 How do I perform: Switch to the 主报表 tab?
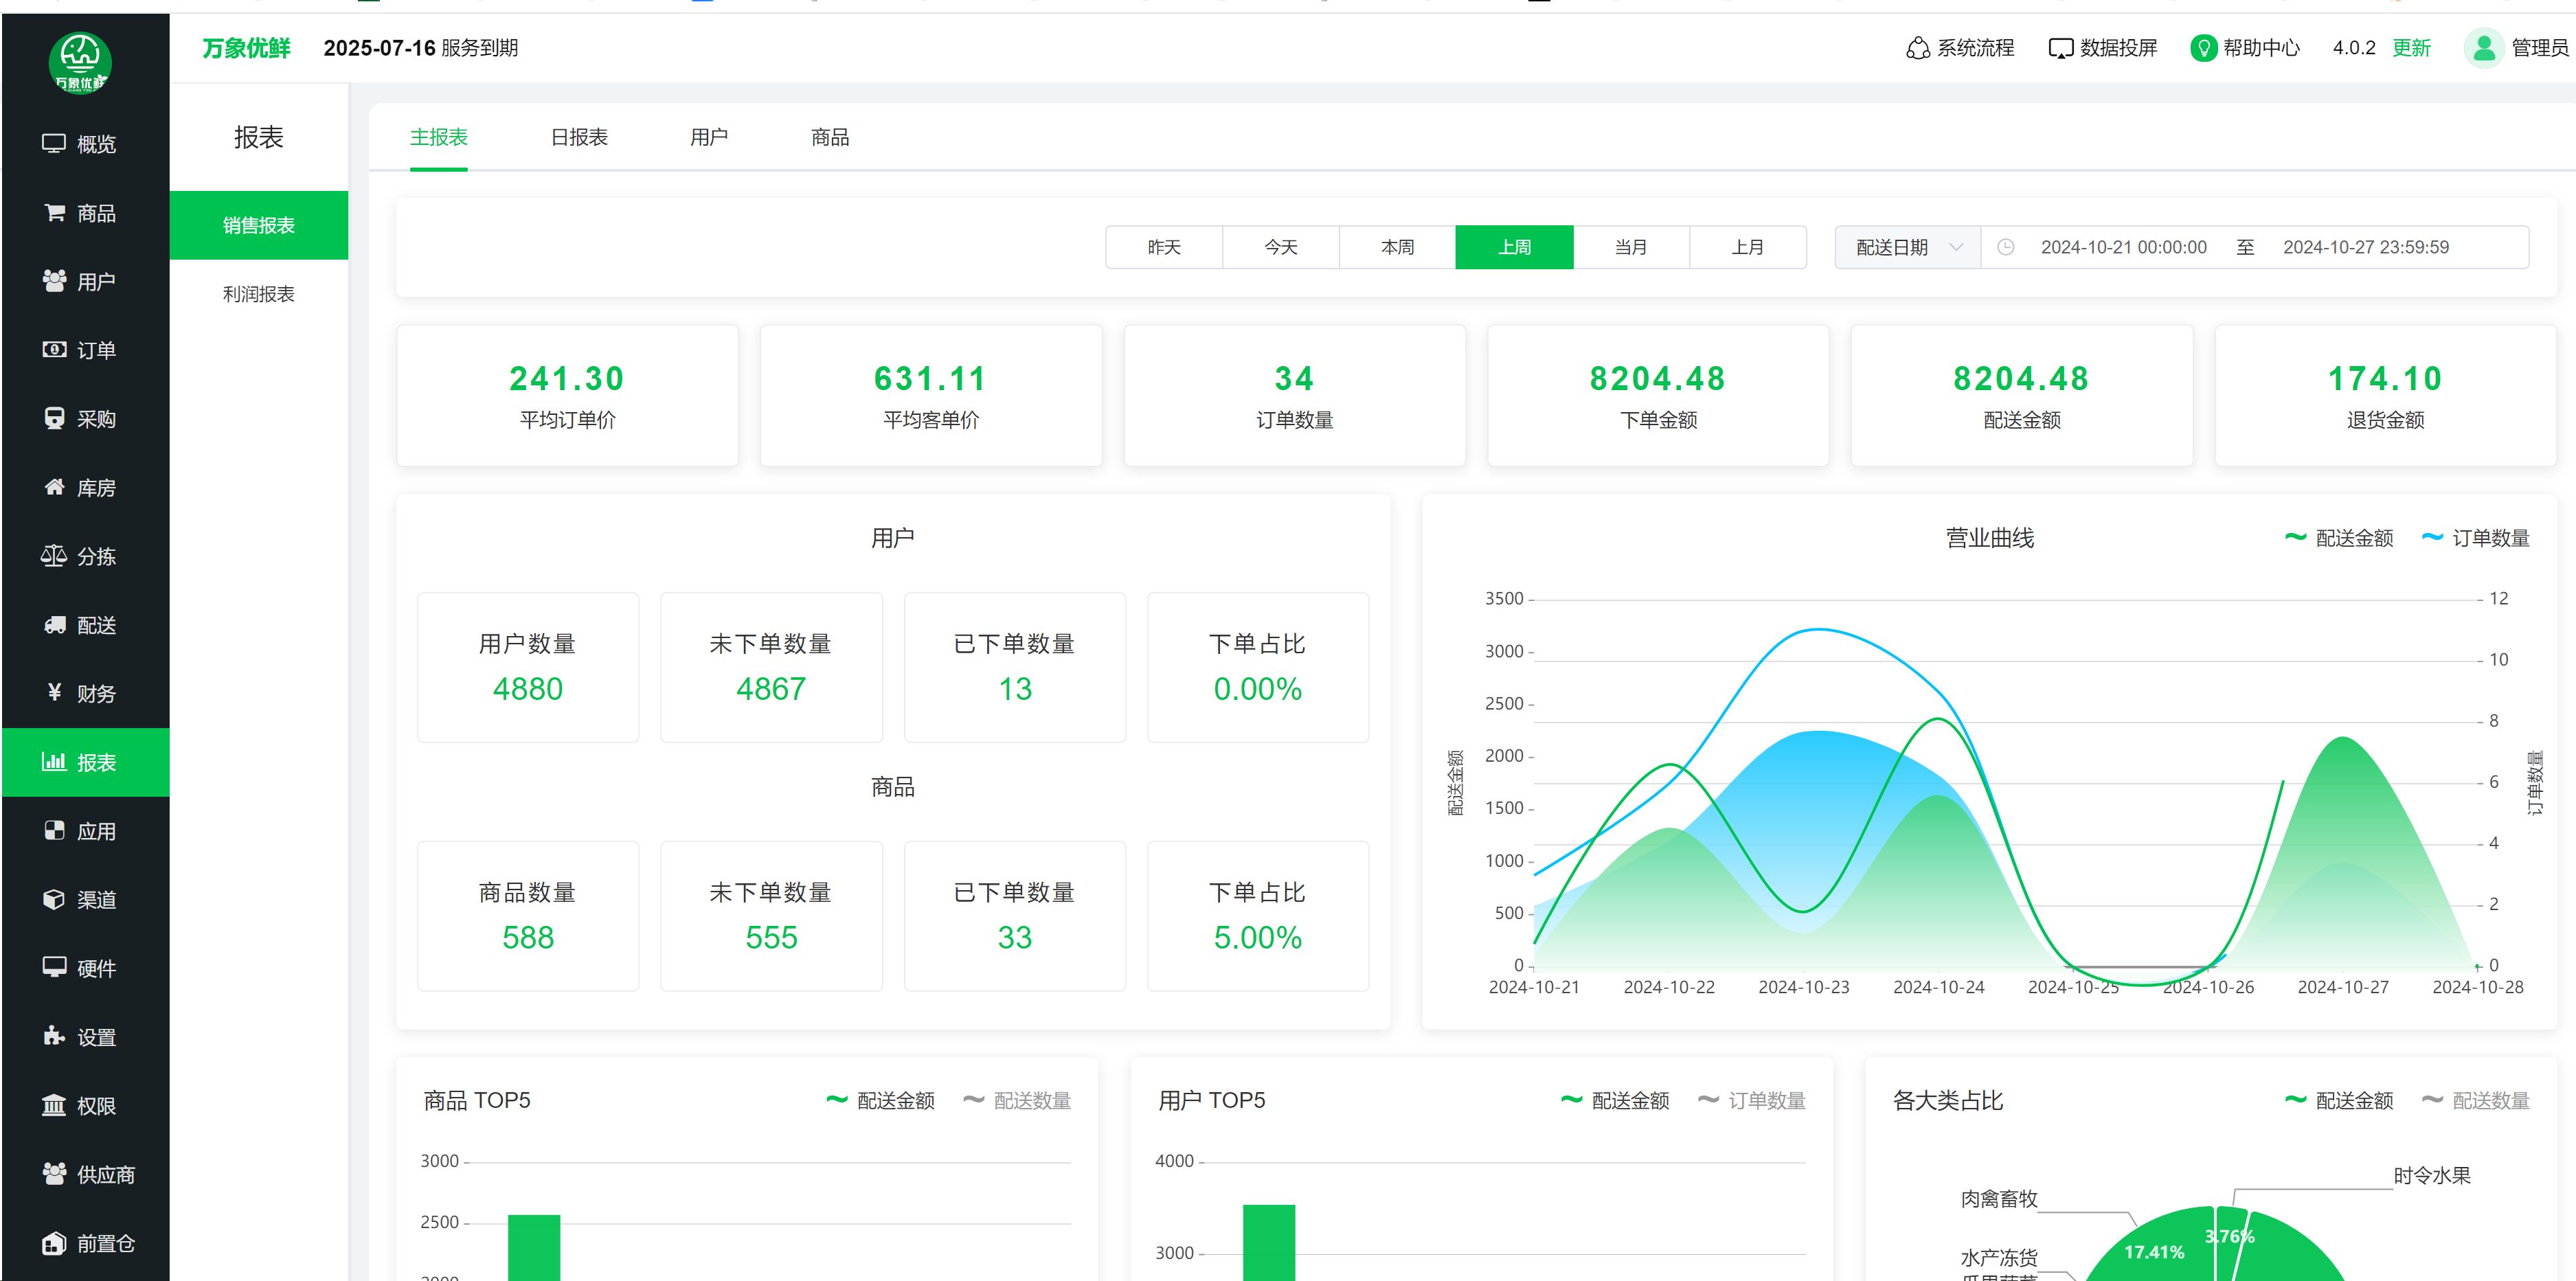(439, 137)
